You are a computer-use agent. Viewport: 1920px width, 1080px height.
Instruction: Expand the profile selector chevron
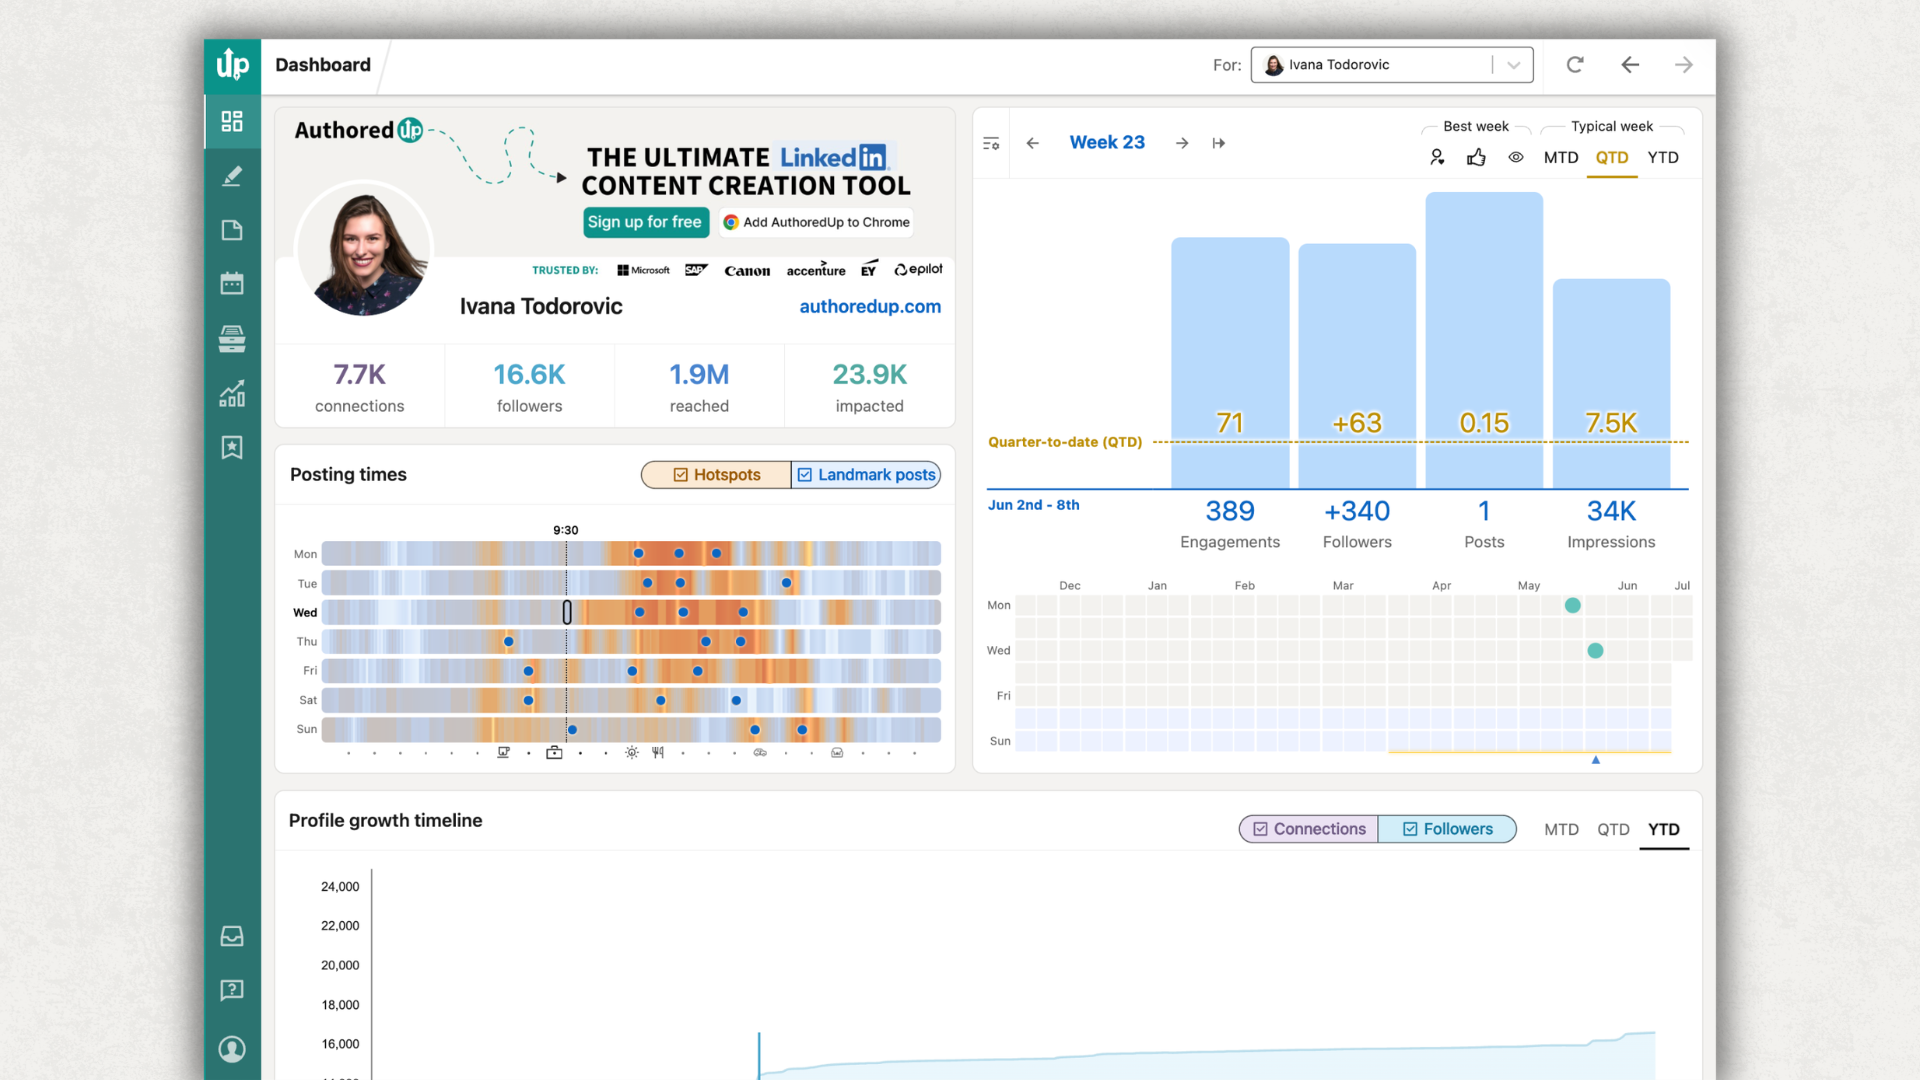1514,65
